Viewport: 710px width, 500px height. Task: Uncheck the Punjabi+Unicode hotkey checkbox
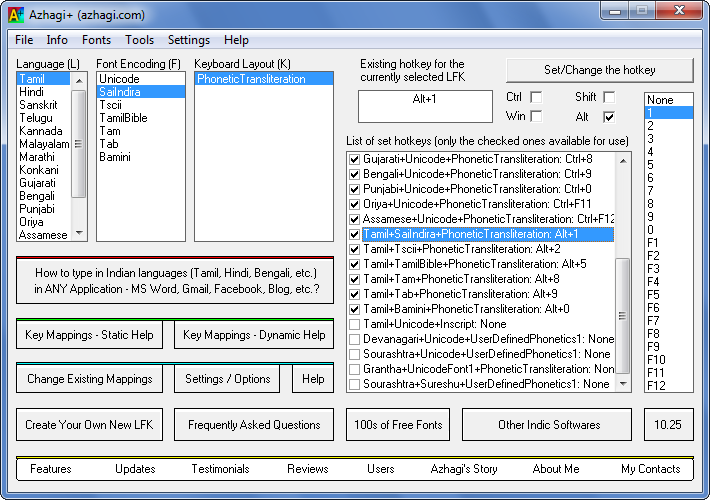pos(355,189)
